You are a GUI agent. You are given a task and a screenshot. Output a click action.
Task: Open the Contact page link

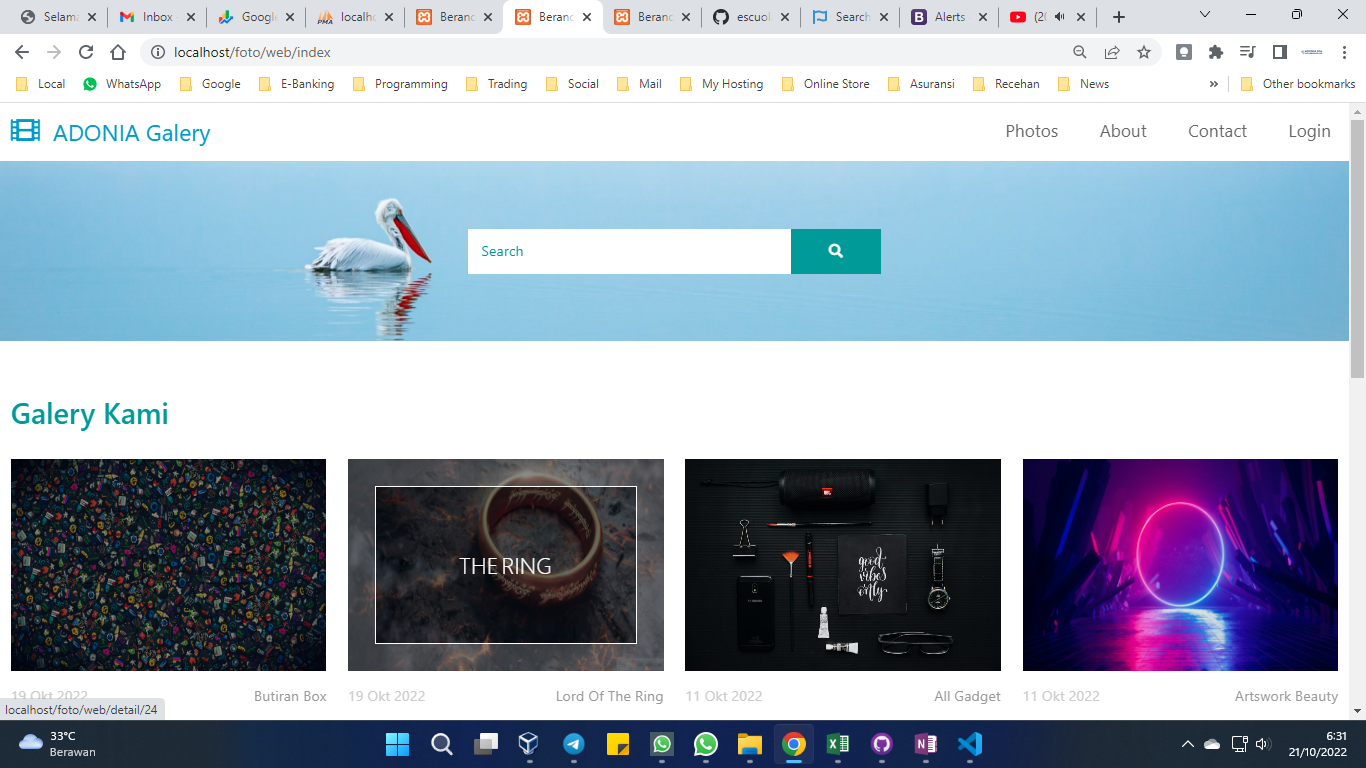tap(1217, 131)
